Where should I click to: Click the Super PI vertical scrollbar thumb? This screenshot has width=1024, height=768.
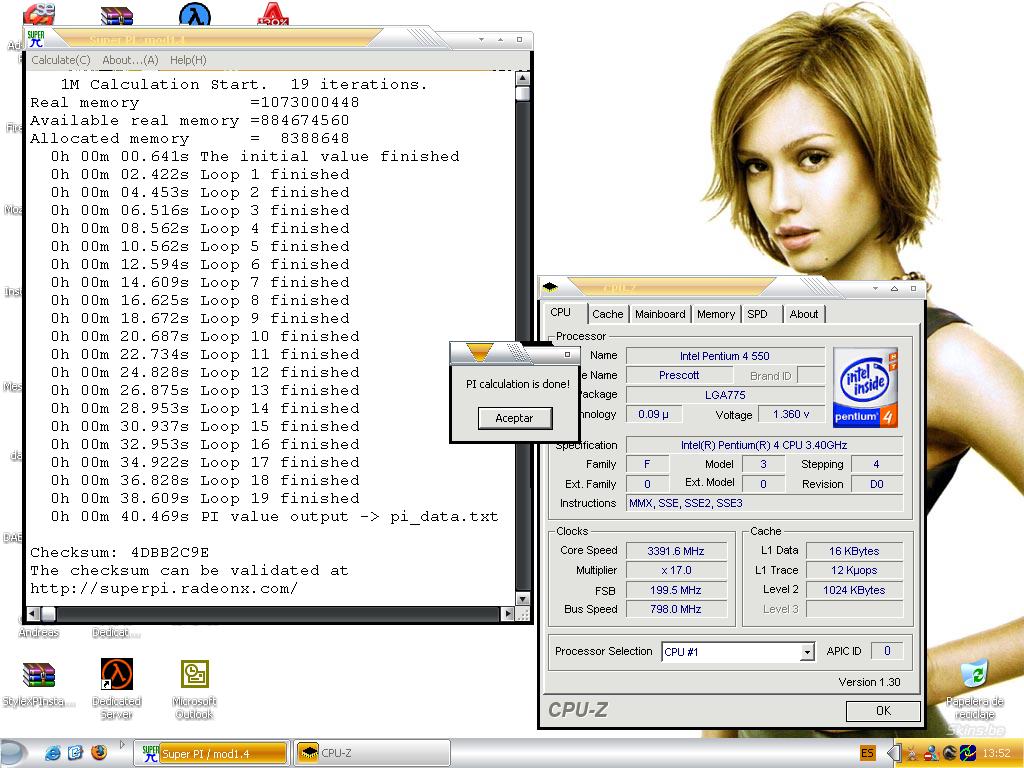point(522,93)
